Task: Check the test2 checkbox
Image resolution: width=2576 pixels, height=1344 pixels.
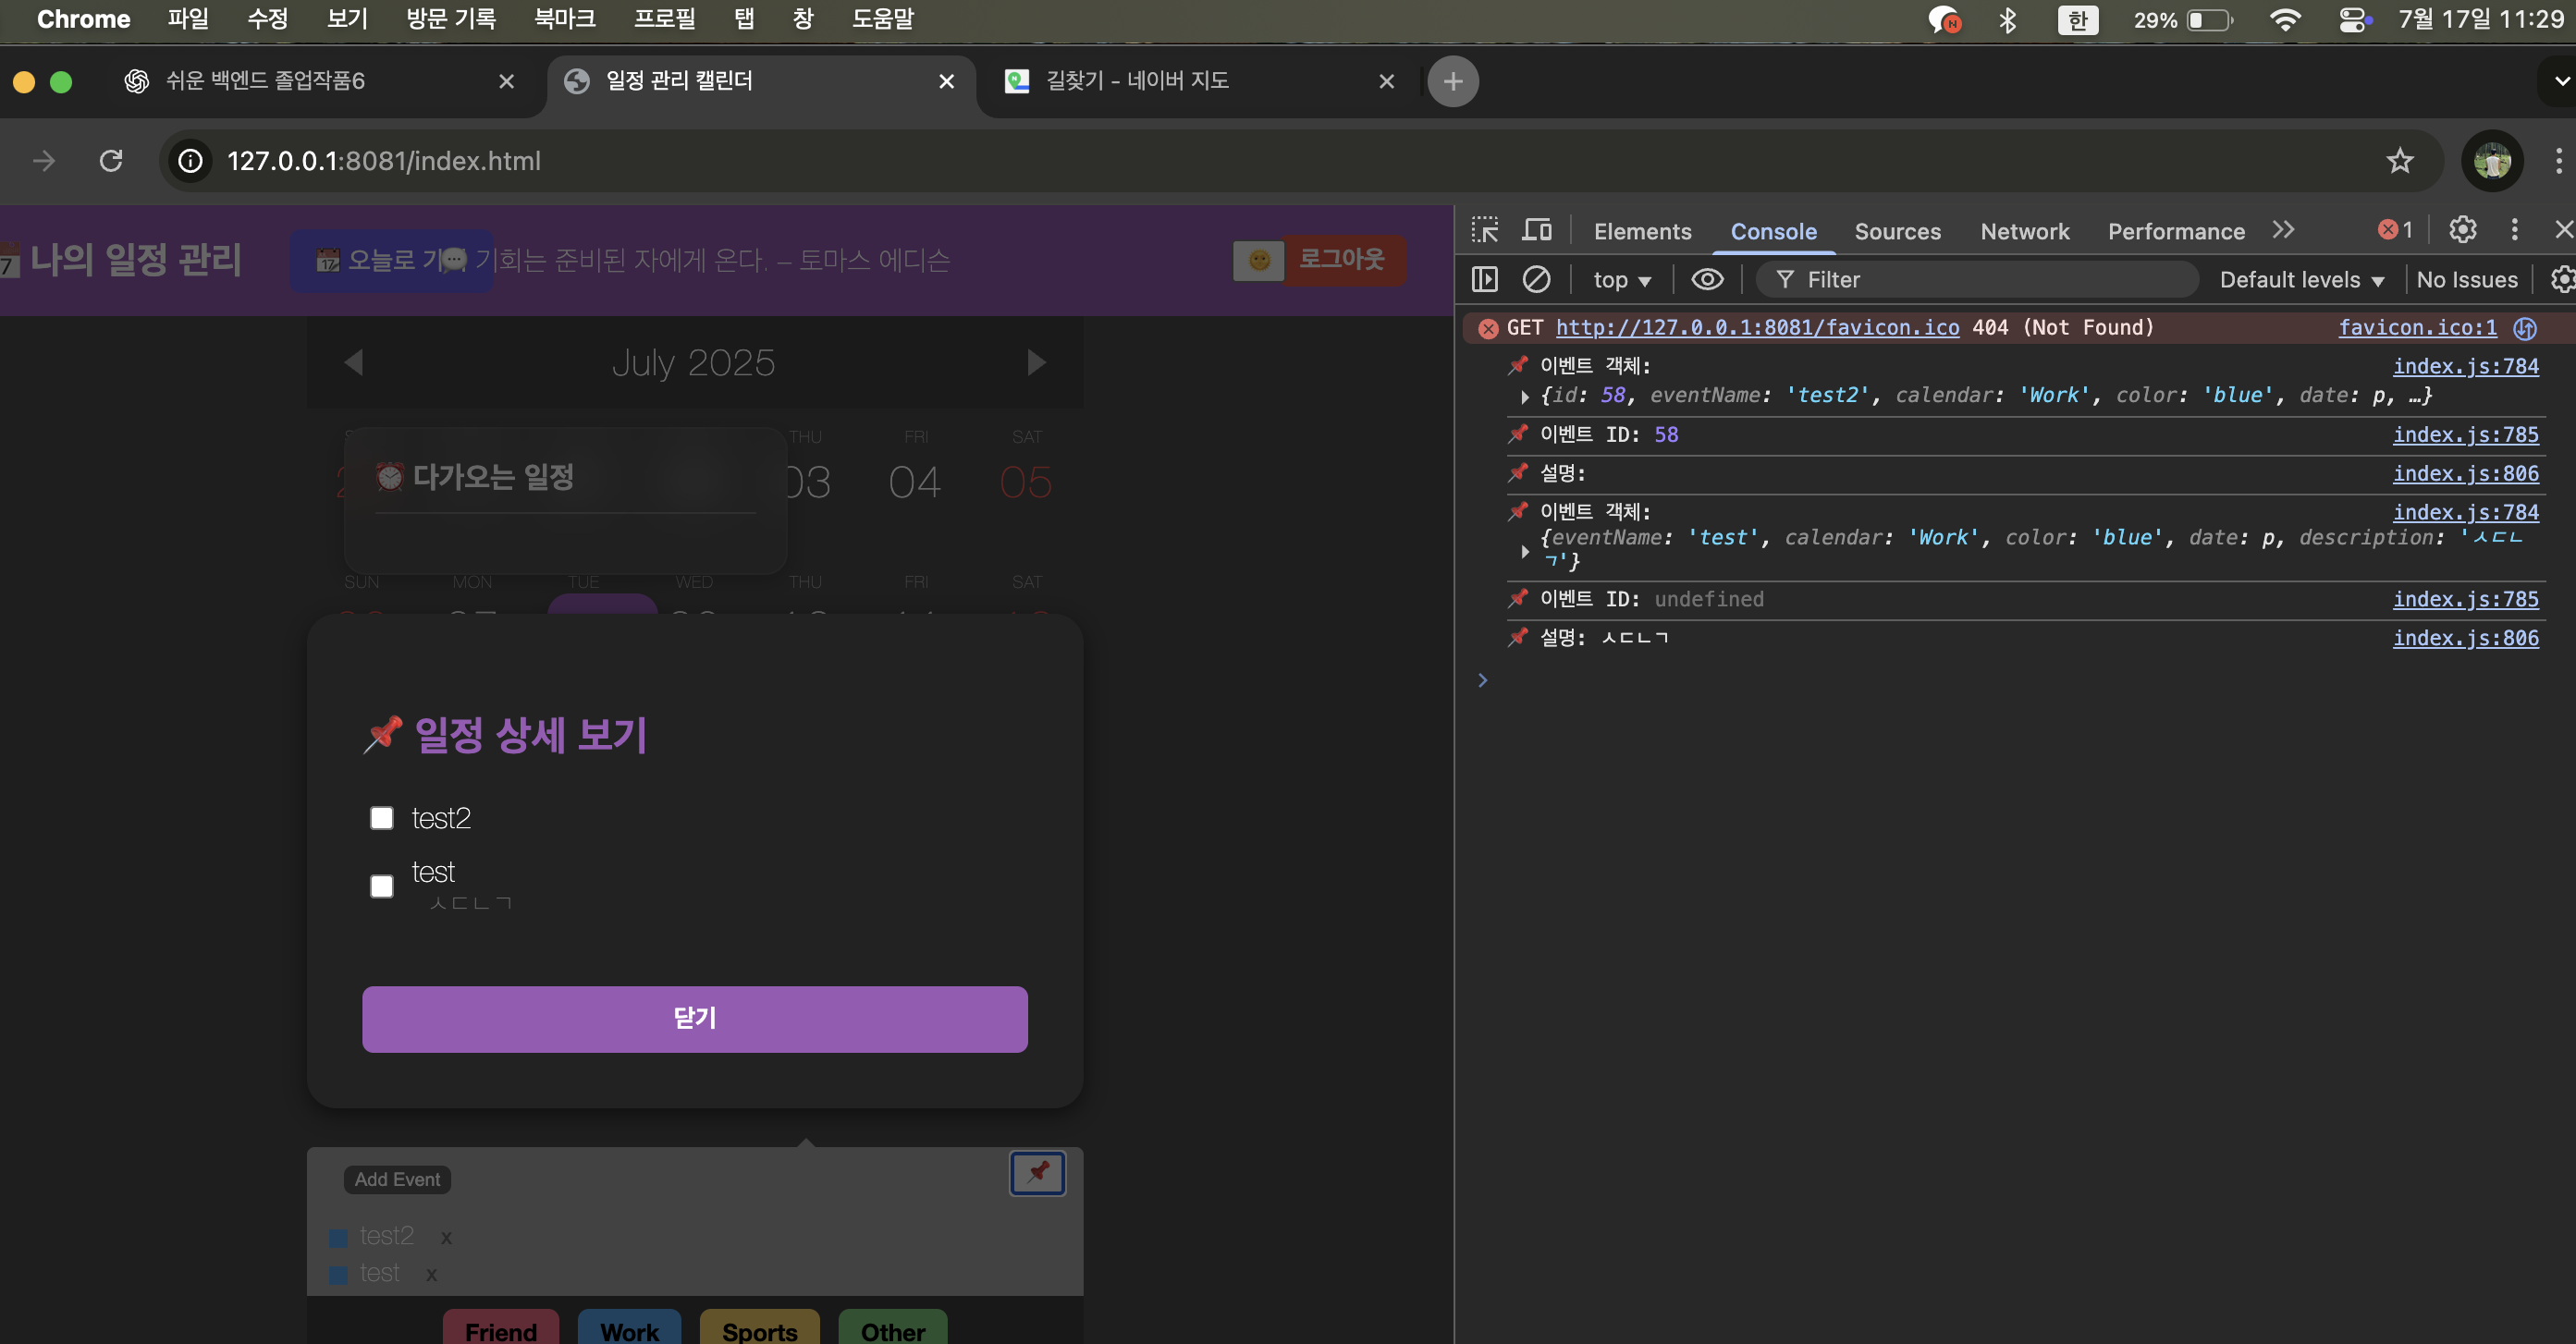Action: coord(381,818)
